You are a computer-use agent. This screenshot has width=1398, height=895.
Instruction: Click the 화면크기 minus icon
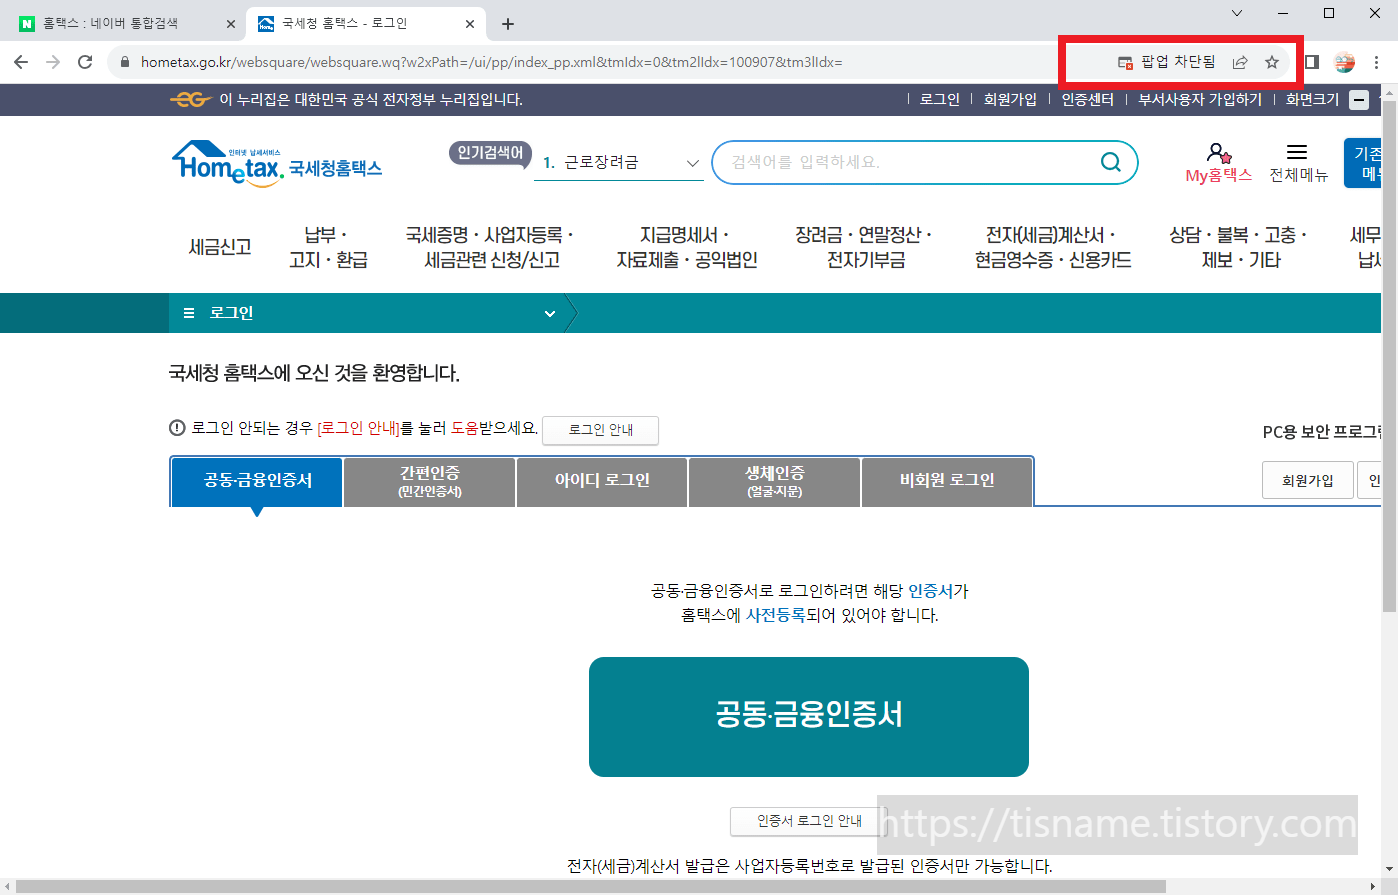click(1359, 99)
